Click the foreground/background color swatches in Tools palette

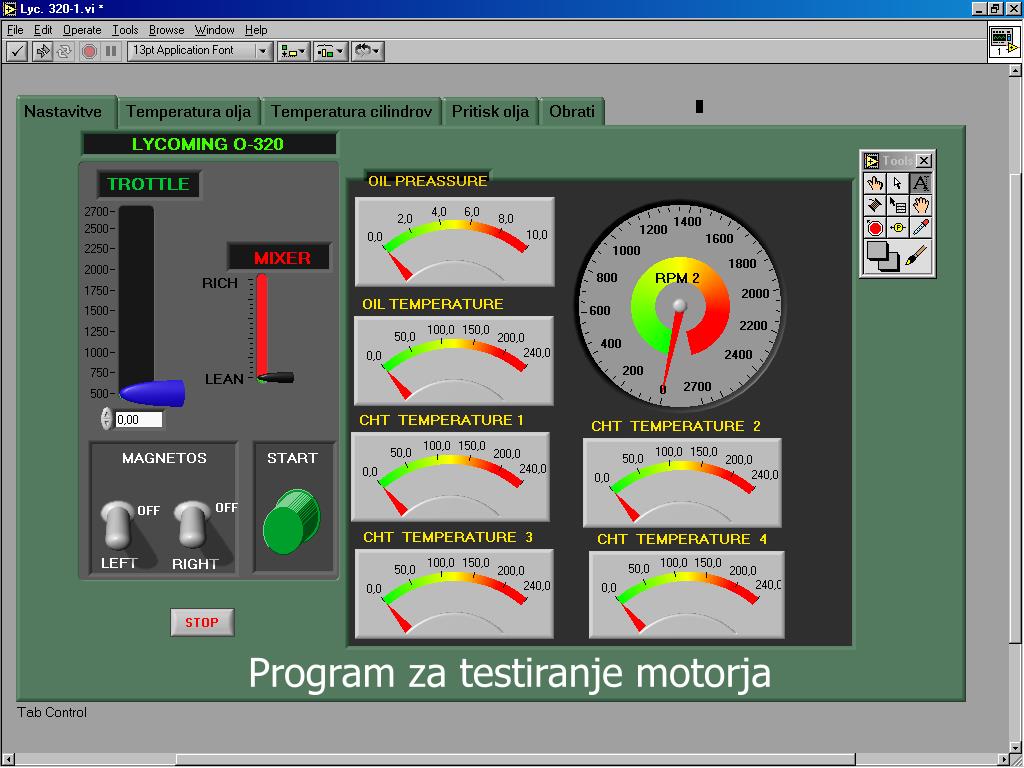[882, 256]
